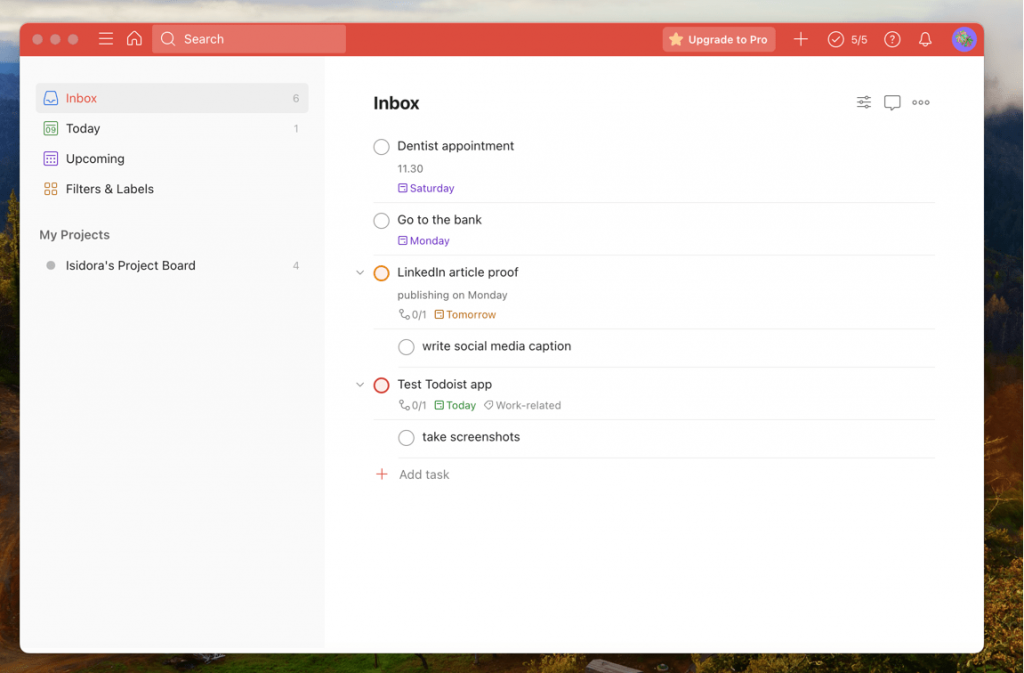Screen dimensions: 1024x673
Task: Open more Inbox actions with three dots
Action: point(920,102)
